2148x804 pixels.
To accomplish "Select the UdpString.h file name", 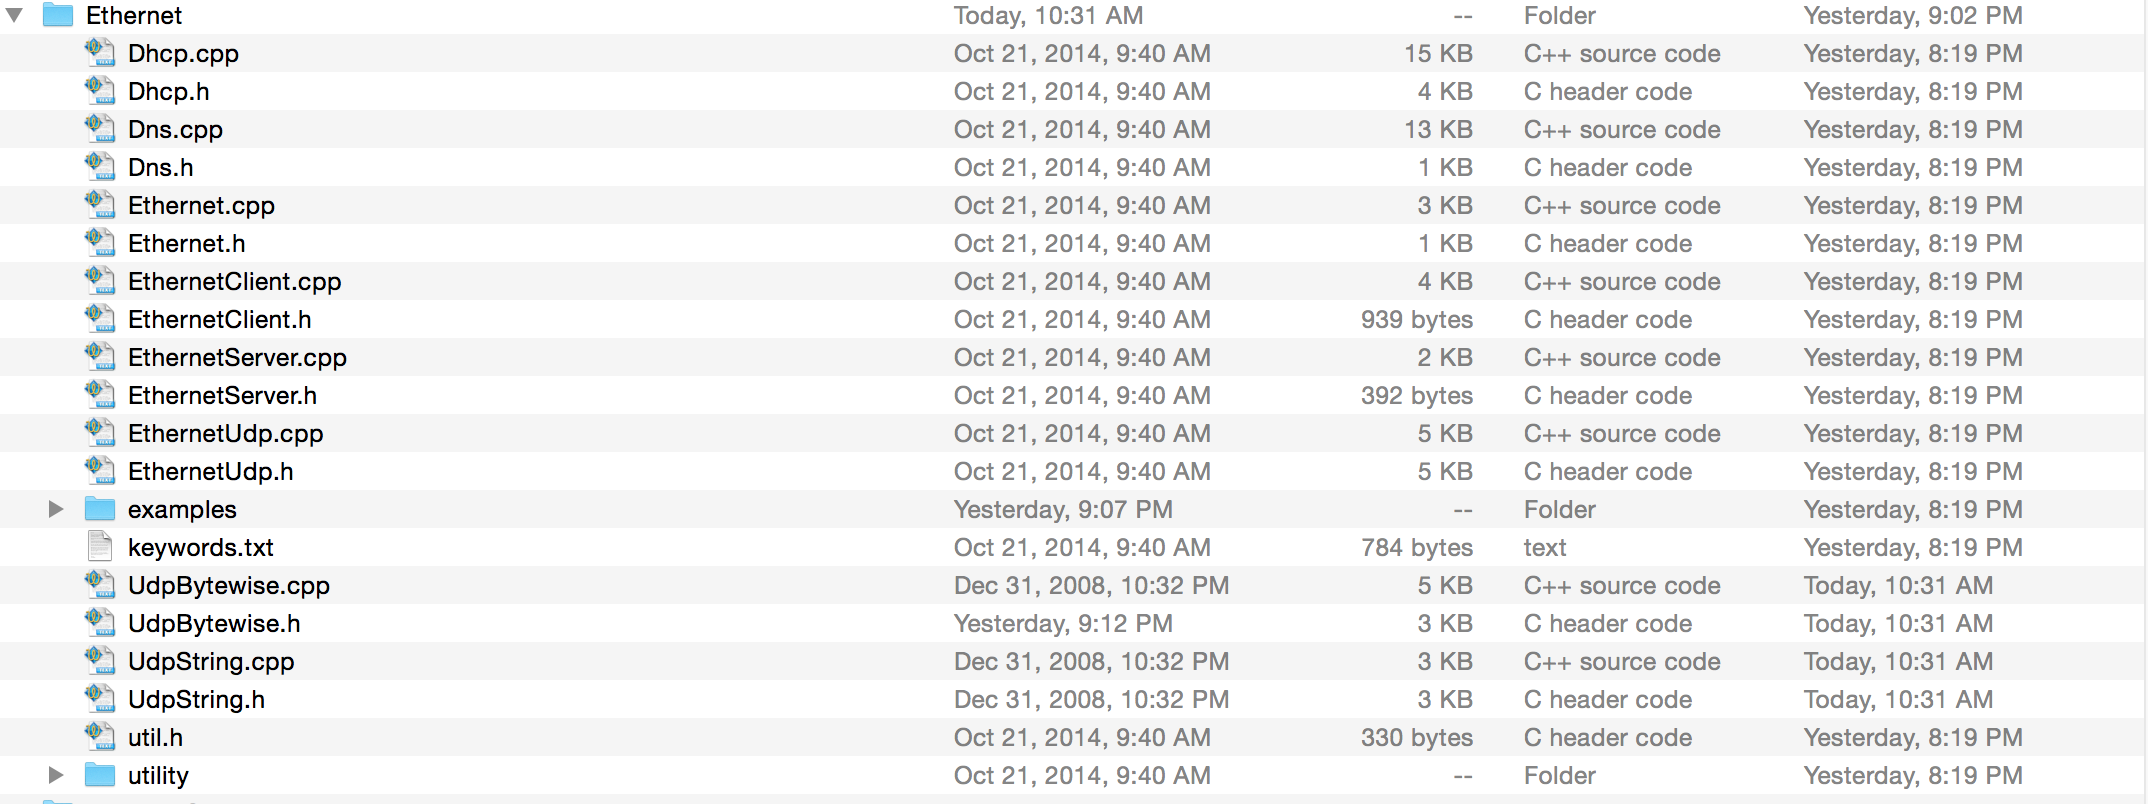I will 196,699.
